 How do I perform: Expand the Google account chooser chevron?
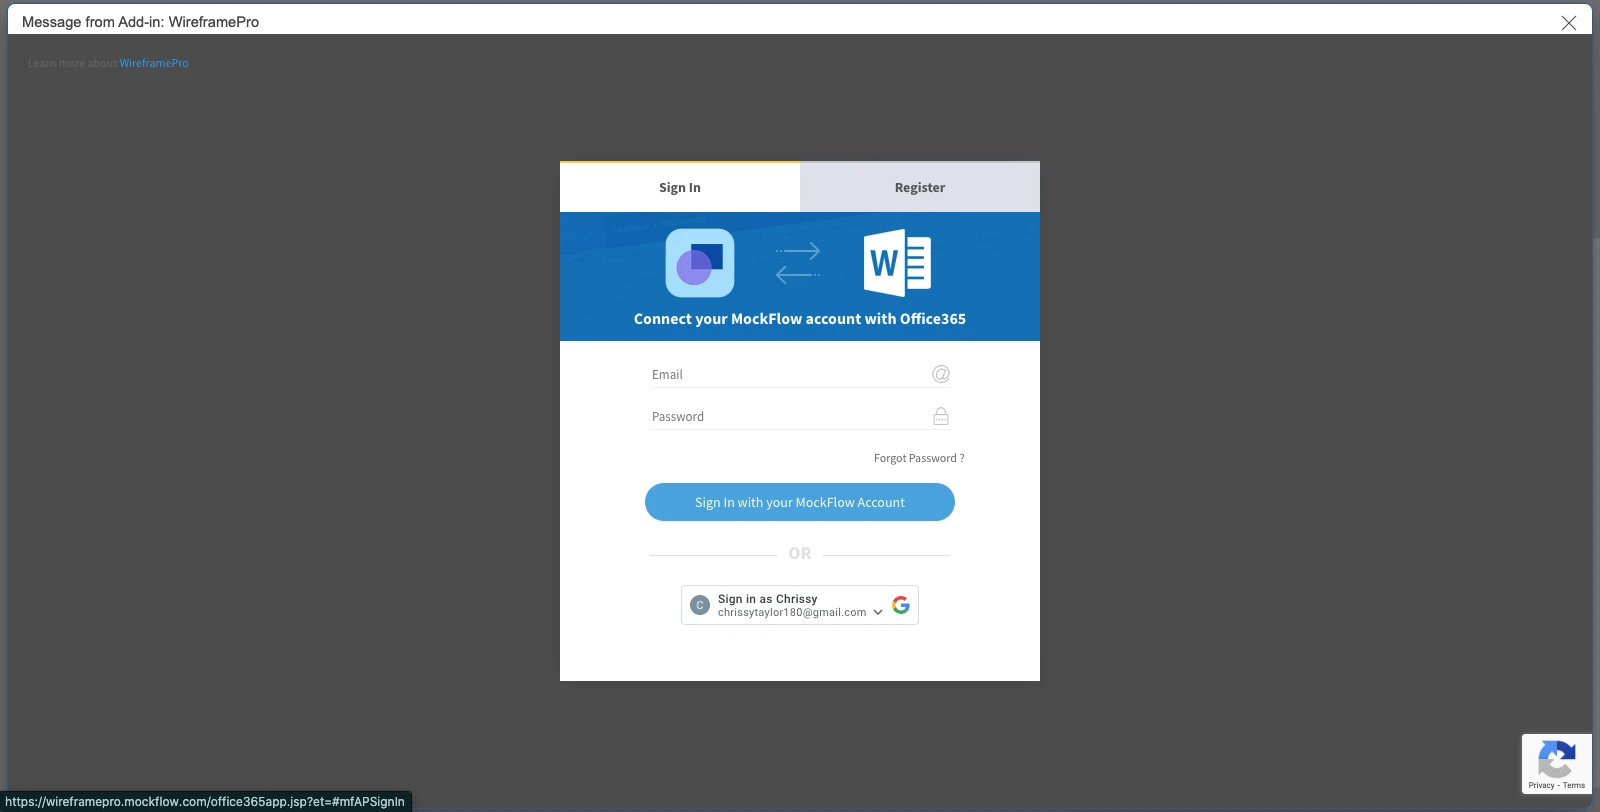coord(878,612)
